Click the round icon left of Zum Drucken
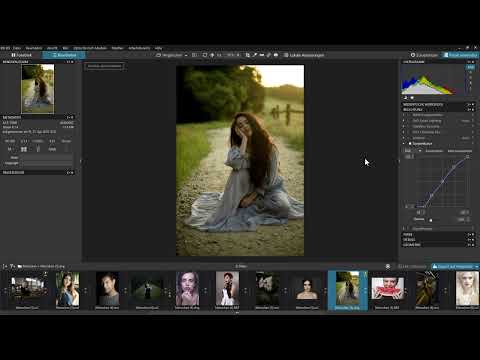 click(x=388, y=266)
